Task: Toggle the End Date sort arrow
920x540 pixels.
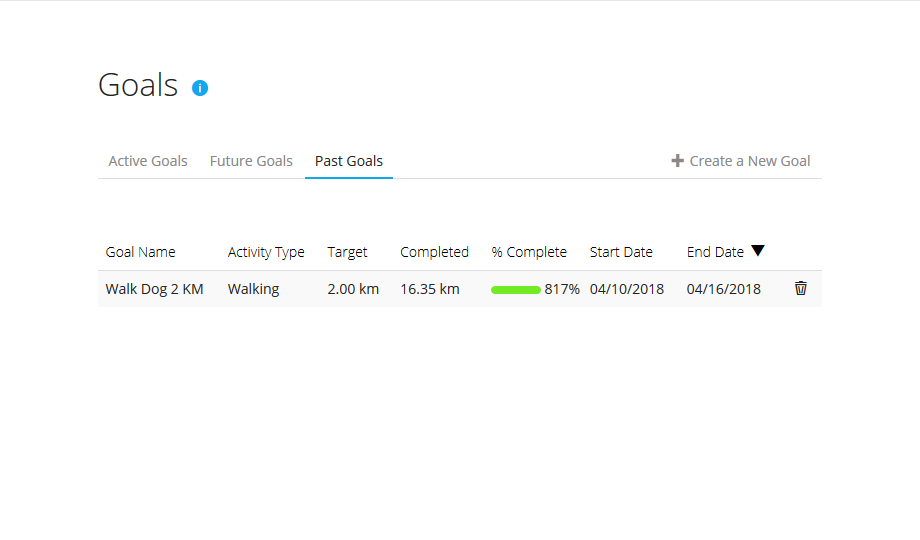Action: click(x=758, y=251)
